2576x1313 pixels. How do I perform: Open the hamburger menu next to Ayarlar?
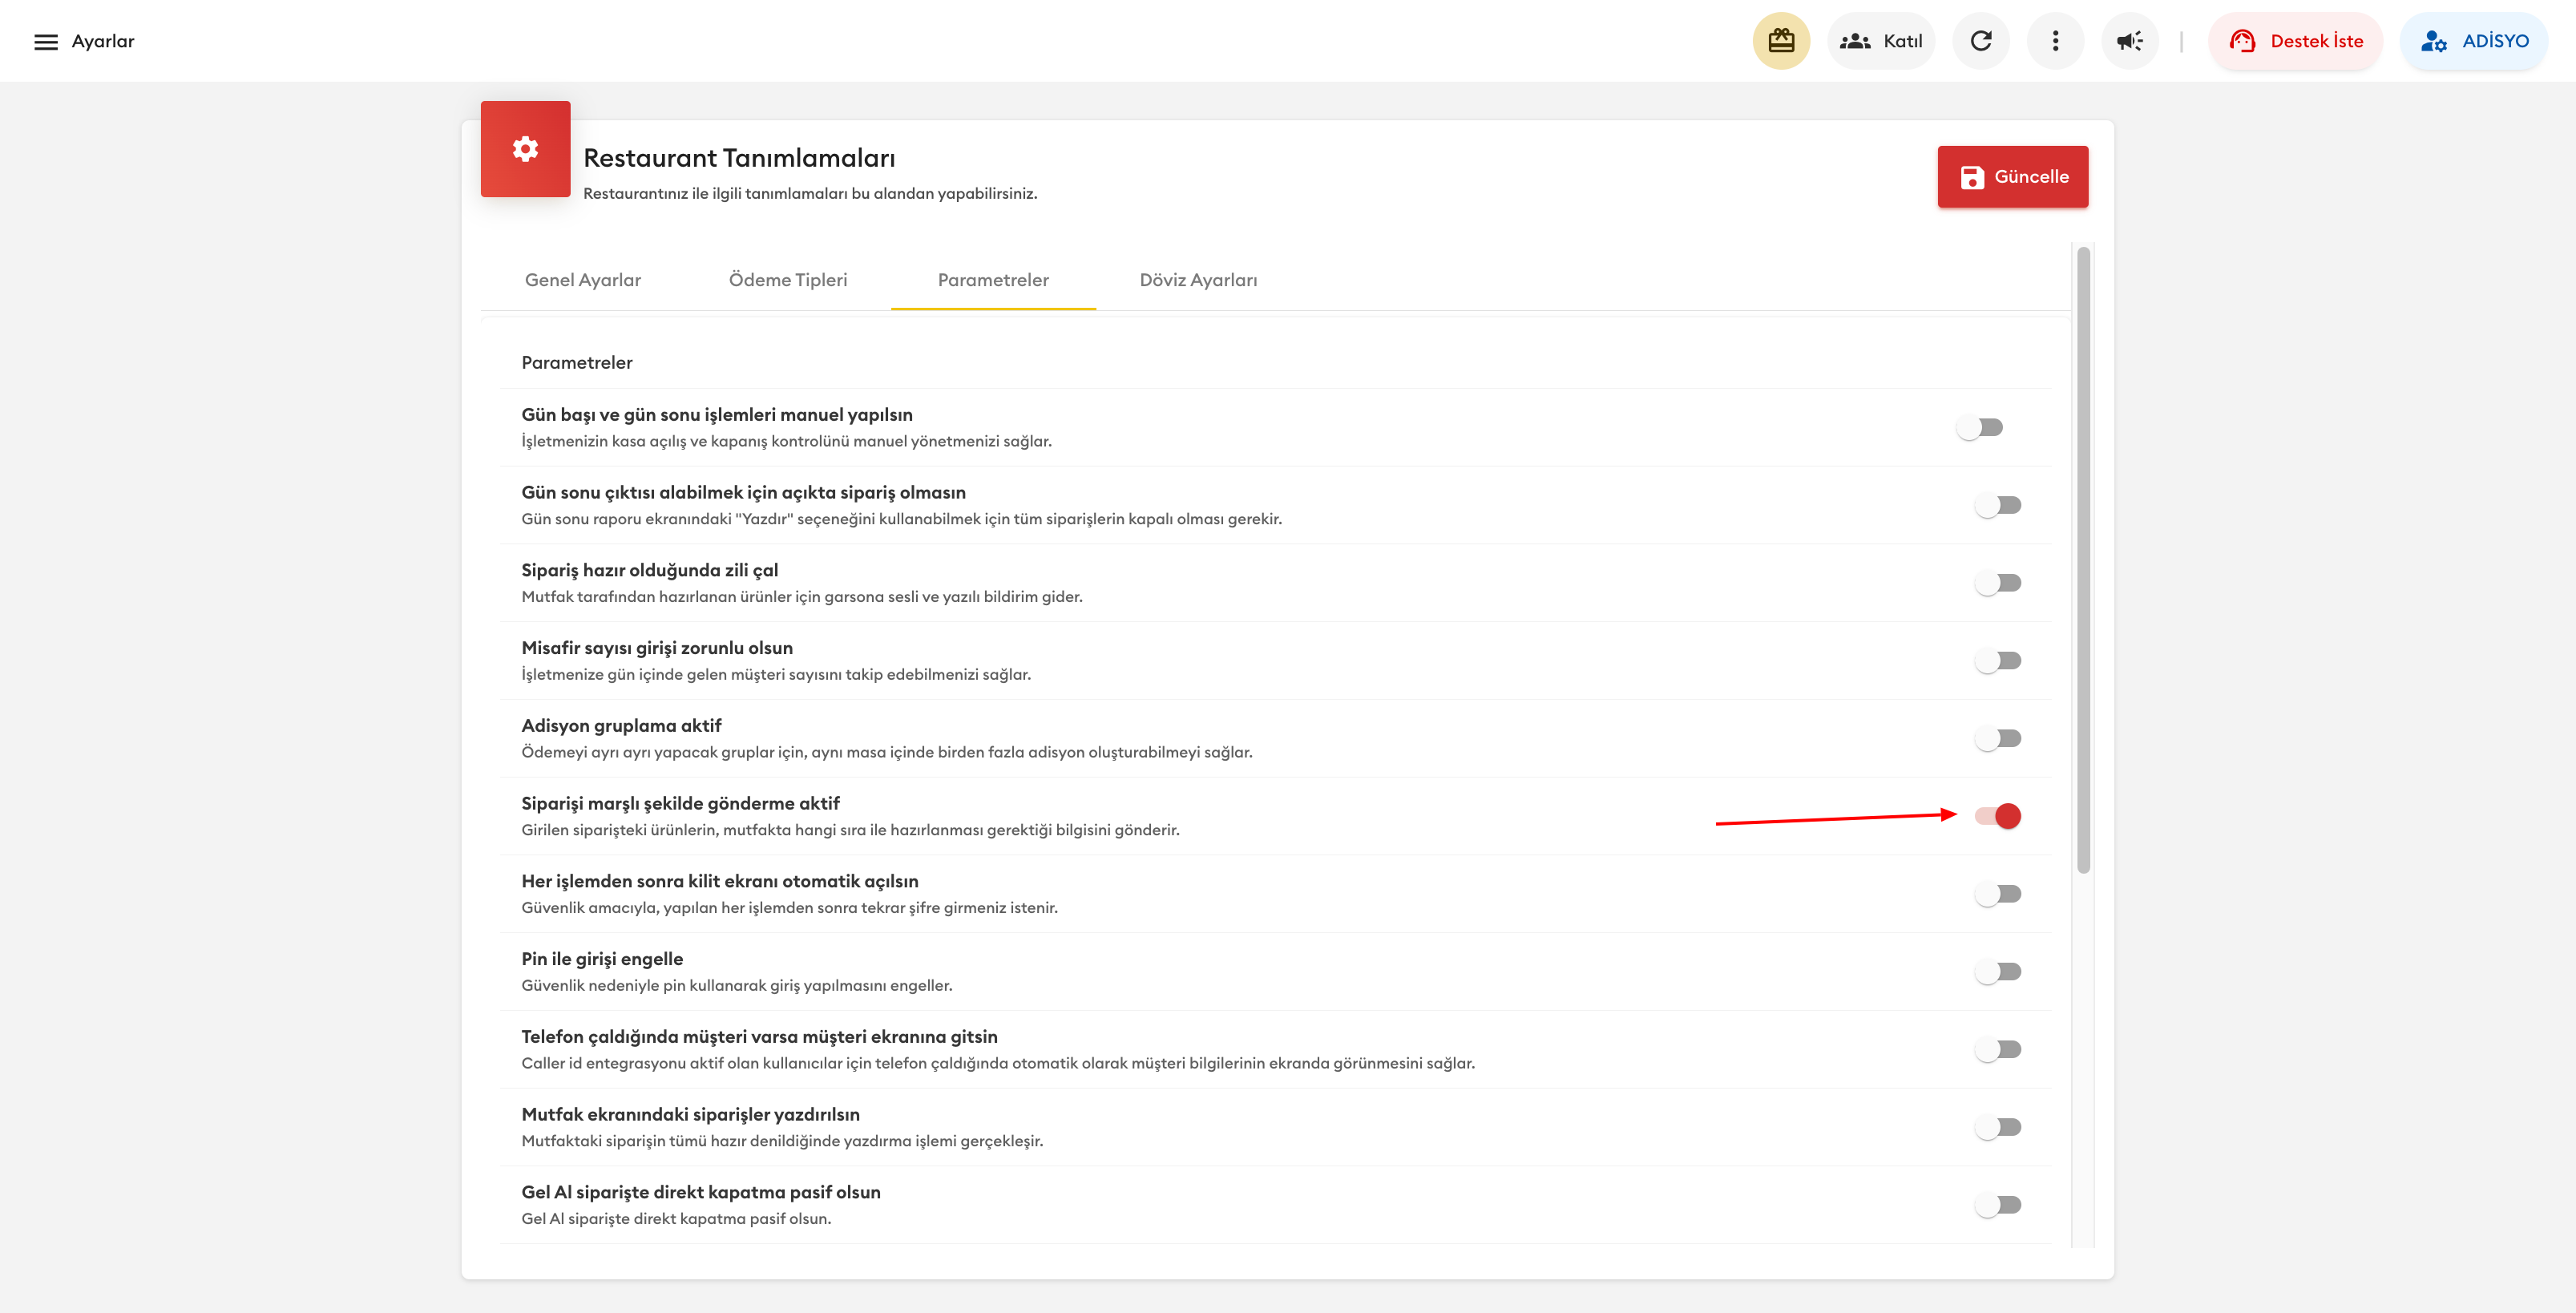46,41
